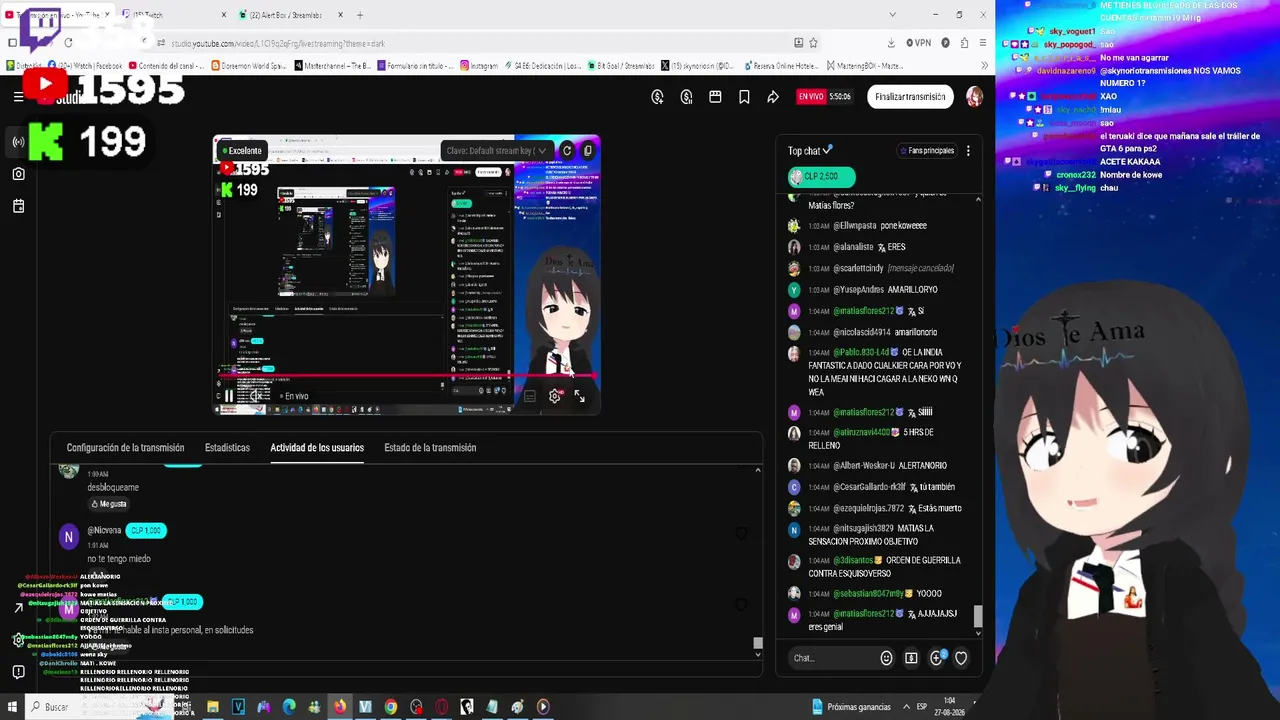
Task: Share the live stream with the arrow icon
Action: [773, 97]
